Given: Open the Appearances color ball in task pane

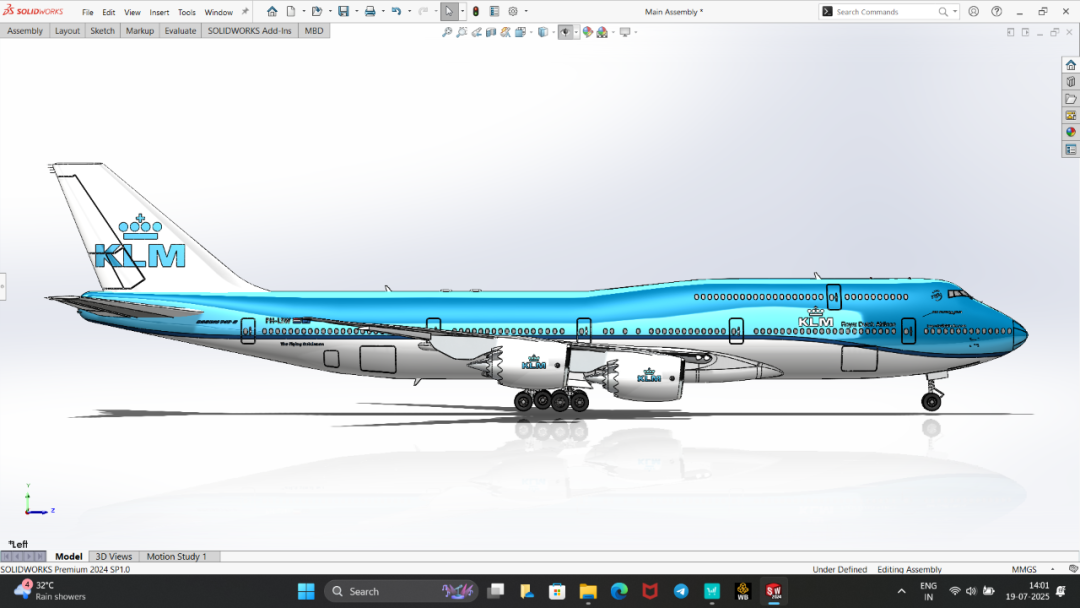Looking at the screenshot, I should 1070,132.
